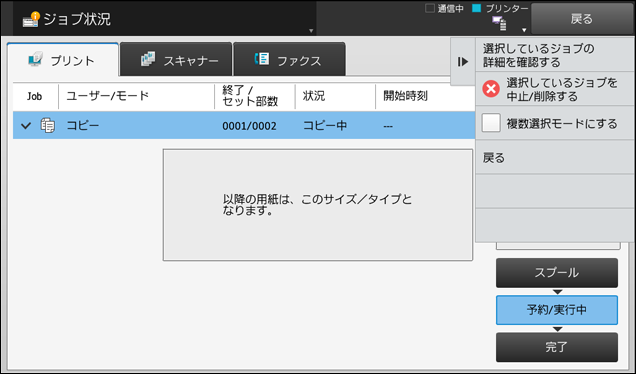Click the red X cancel/delete job icon
The width and height of the screenshot is (636, 374).
(491, 89)
